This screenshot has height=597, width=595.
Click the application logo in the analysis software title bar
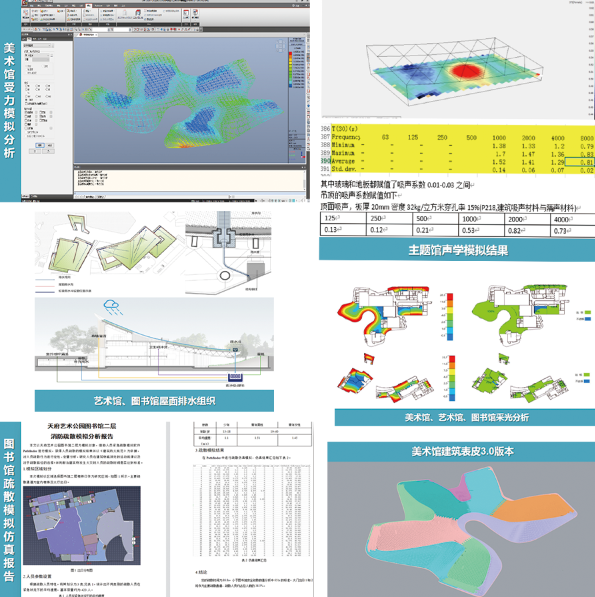24,3
